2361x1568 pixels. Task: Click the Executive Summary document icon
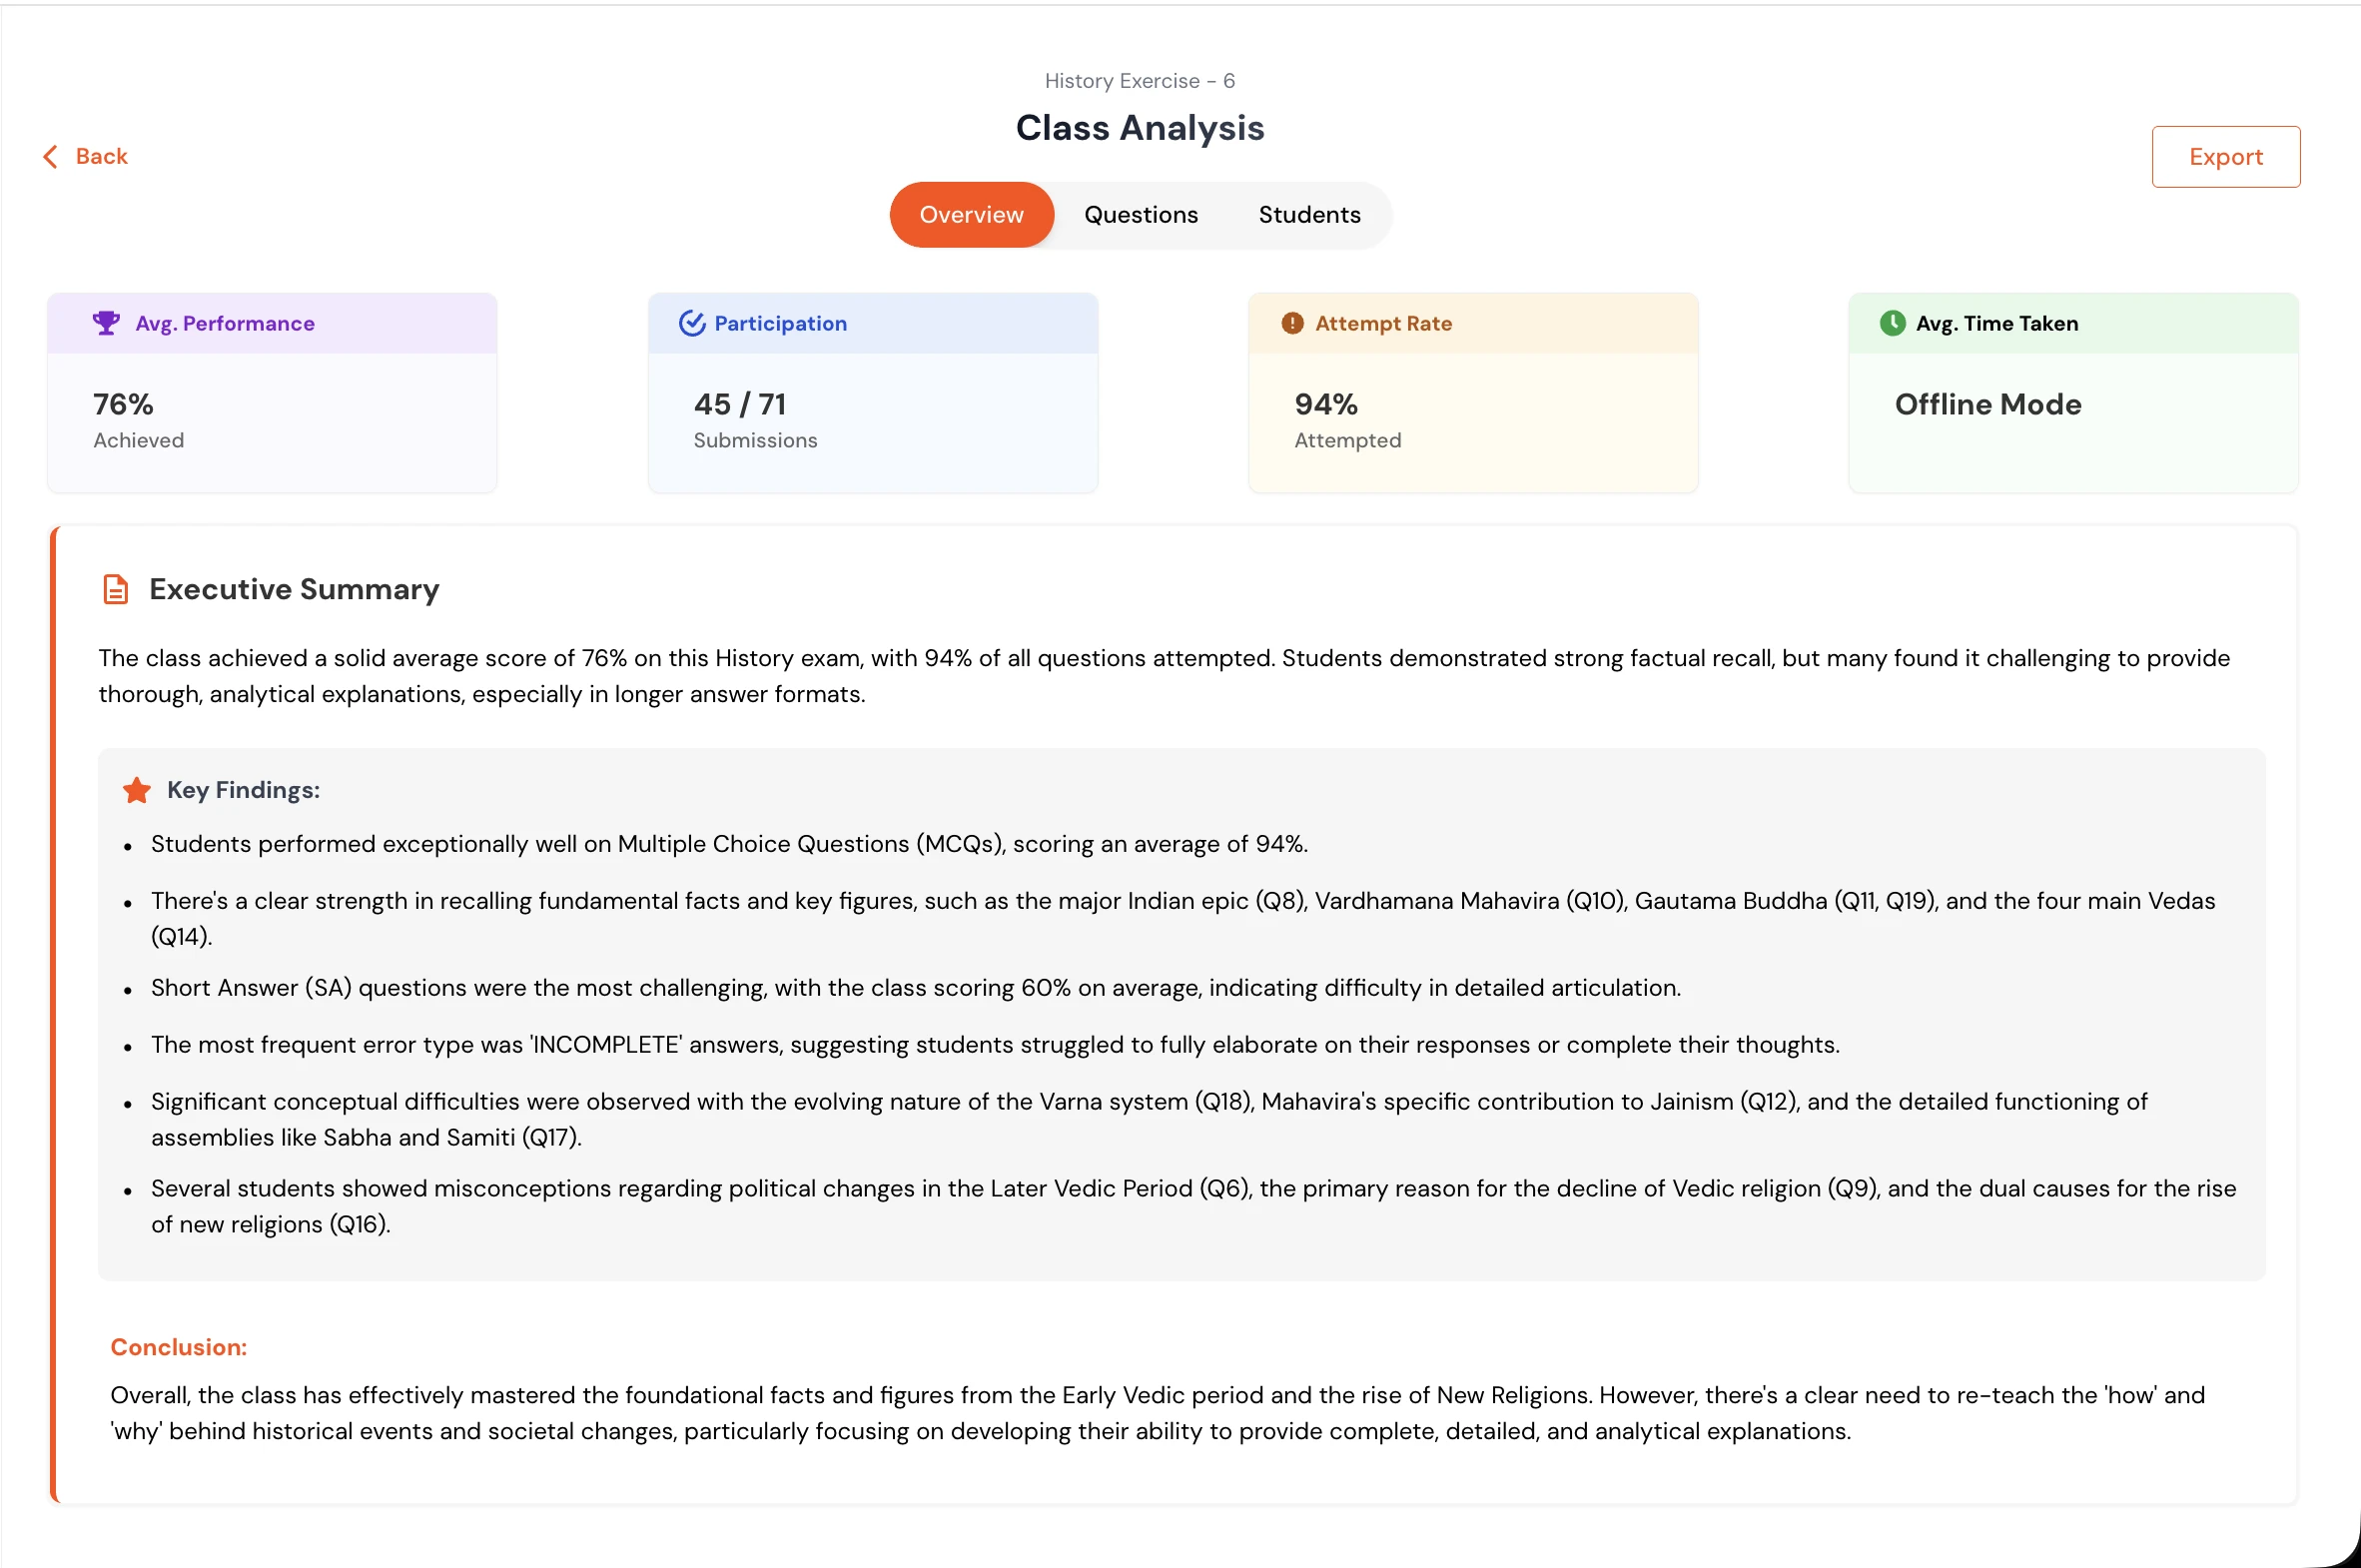point(116,590)
